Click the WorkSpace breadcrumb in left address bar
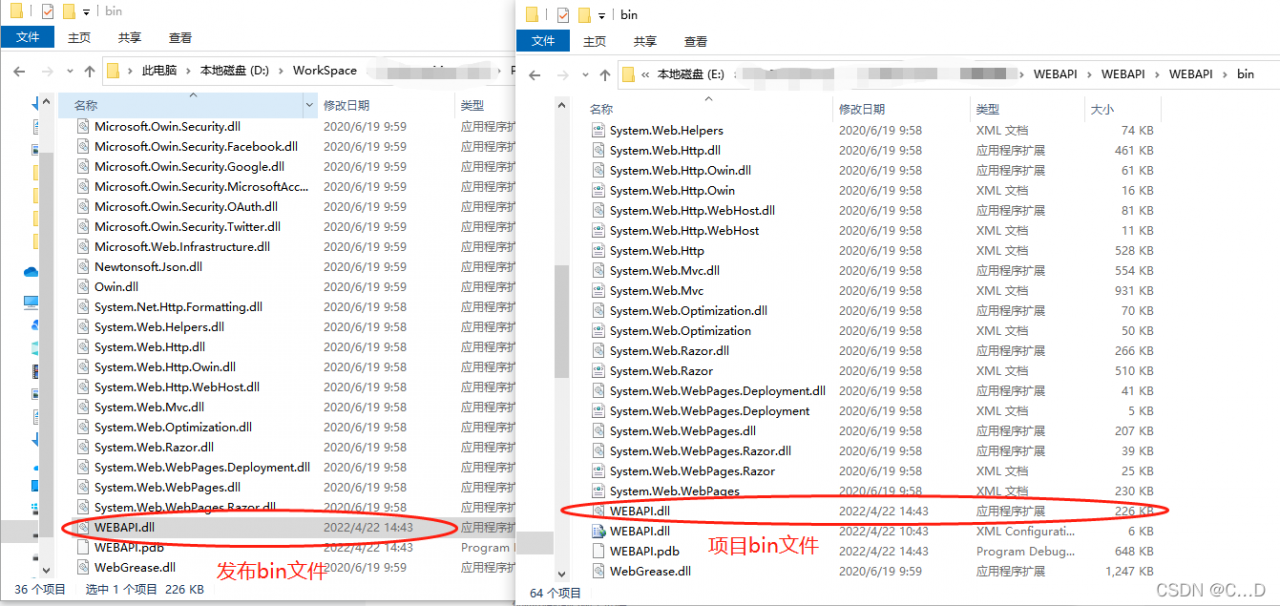Screen dimensions: 1280x606 [325, 70]
